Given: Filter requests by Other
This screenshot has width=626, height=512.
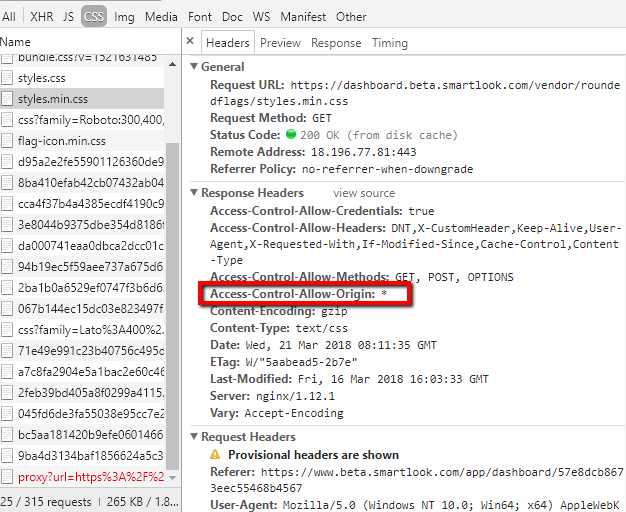Looking at the screenshot, I should point(351,17).
